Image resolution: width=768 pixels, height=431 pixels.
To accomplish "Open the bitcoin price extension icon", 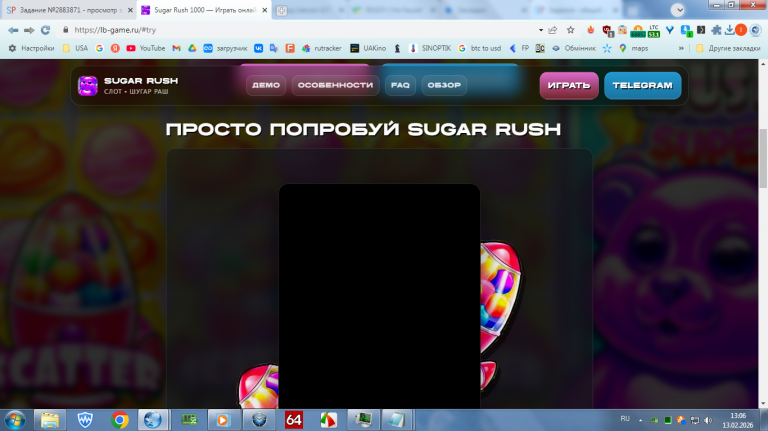I will 638,31.
